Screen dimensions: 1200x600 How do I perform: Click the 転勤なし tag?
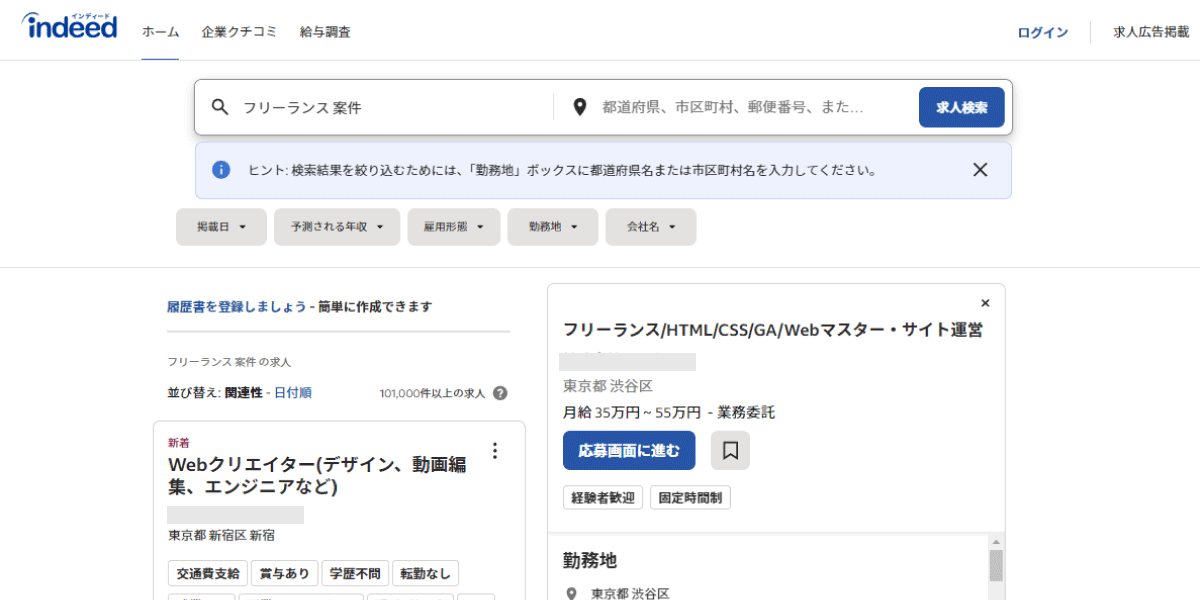click(x=426, y=573)
